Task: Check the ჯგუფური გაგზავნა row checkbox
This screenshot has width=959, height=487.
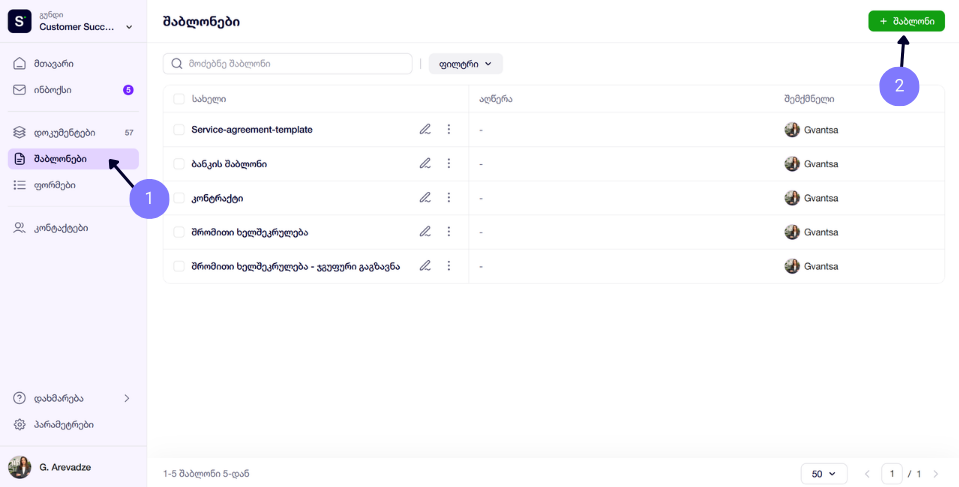Action: click(179, 266)
